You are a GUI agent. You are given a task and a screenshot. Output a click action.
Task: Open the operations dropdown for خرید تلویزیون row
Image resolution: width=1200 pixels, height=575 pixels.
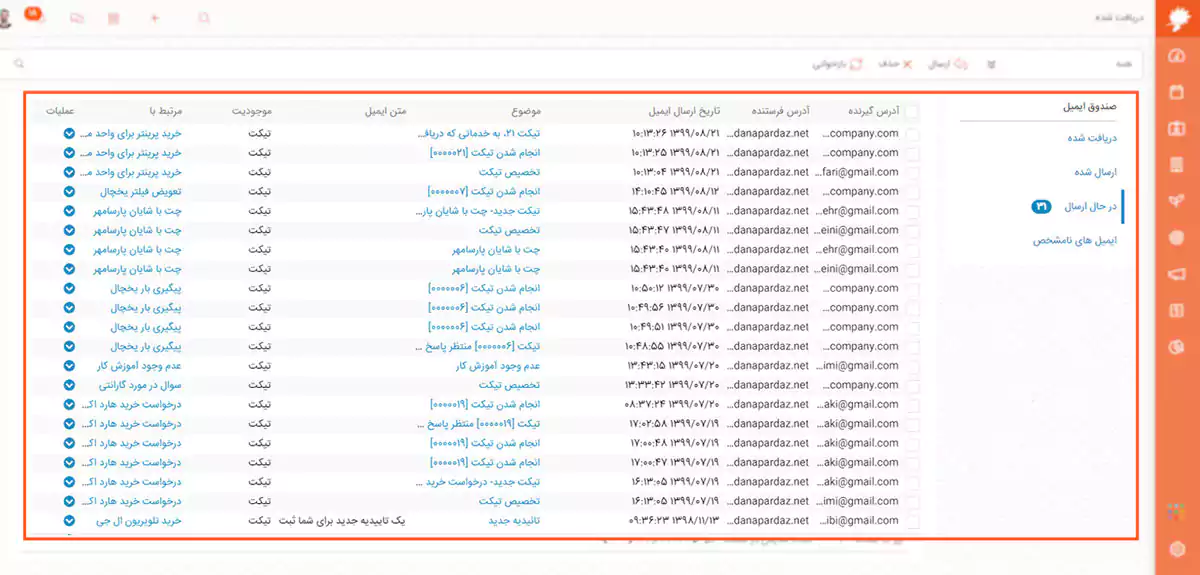[x=69, y=521]
